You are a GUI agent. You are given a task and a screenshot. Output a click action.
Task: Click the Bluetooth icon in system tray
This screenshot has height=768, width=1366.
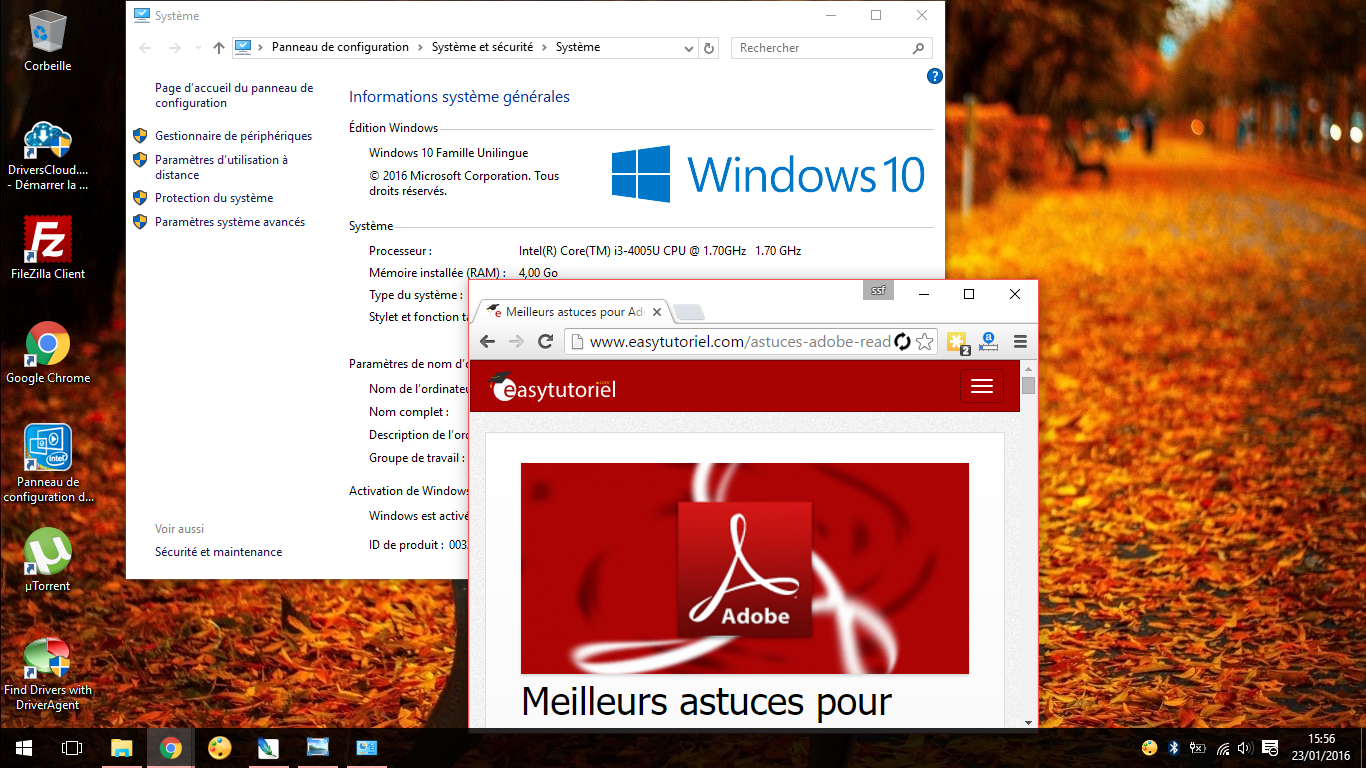(x=1174, y=748)
